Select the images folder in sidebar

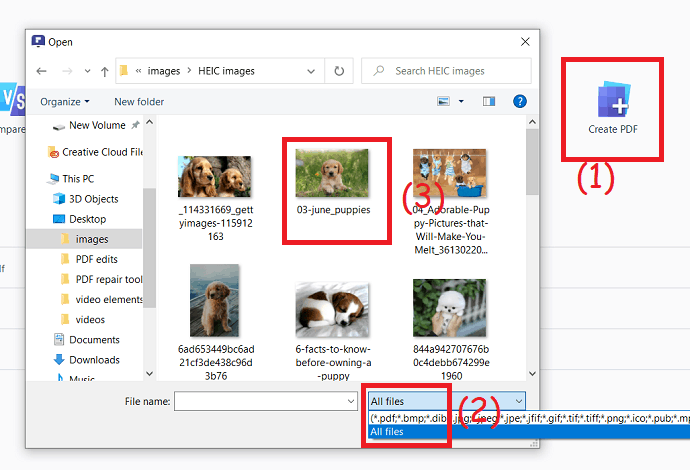tap(84, 239)
